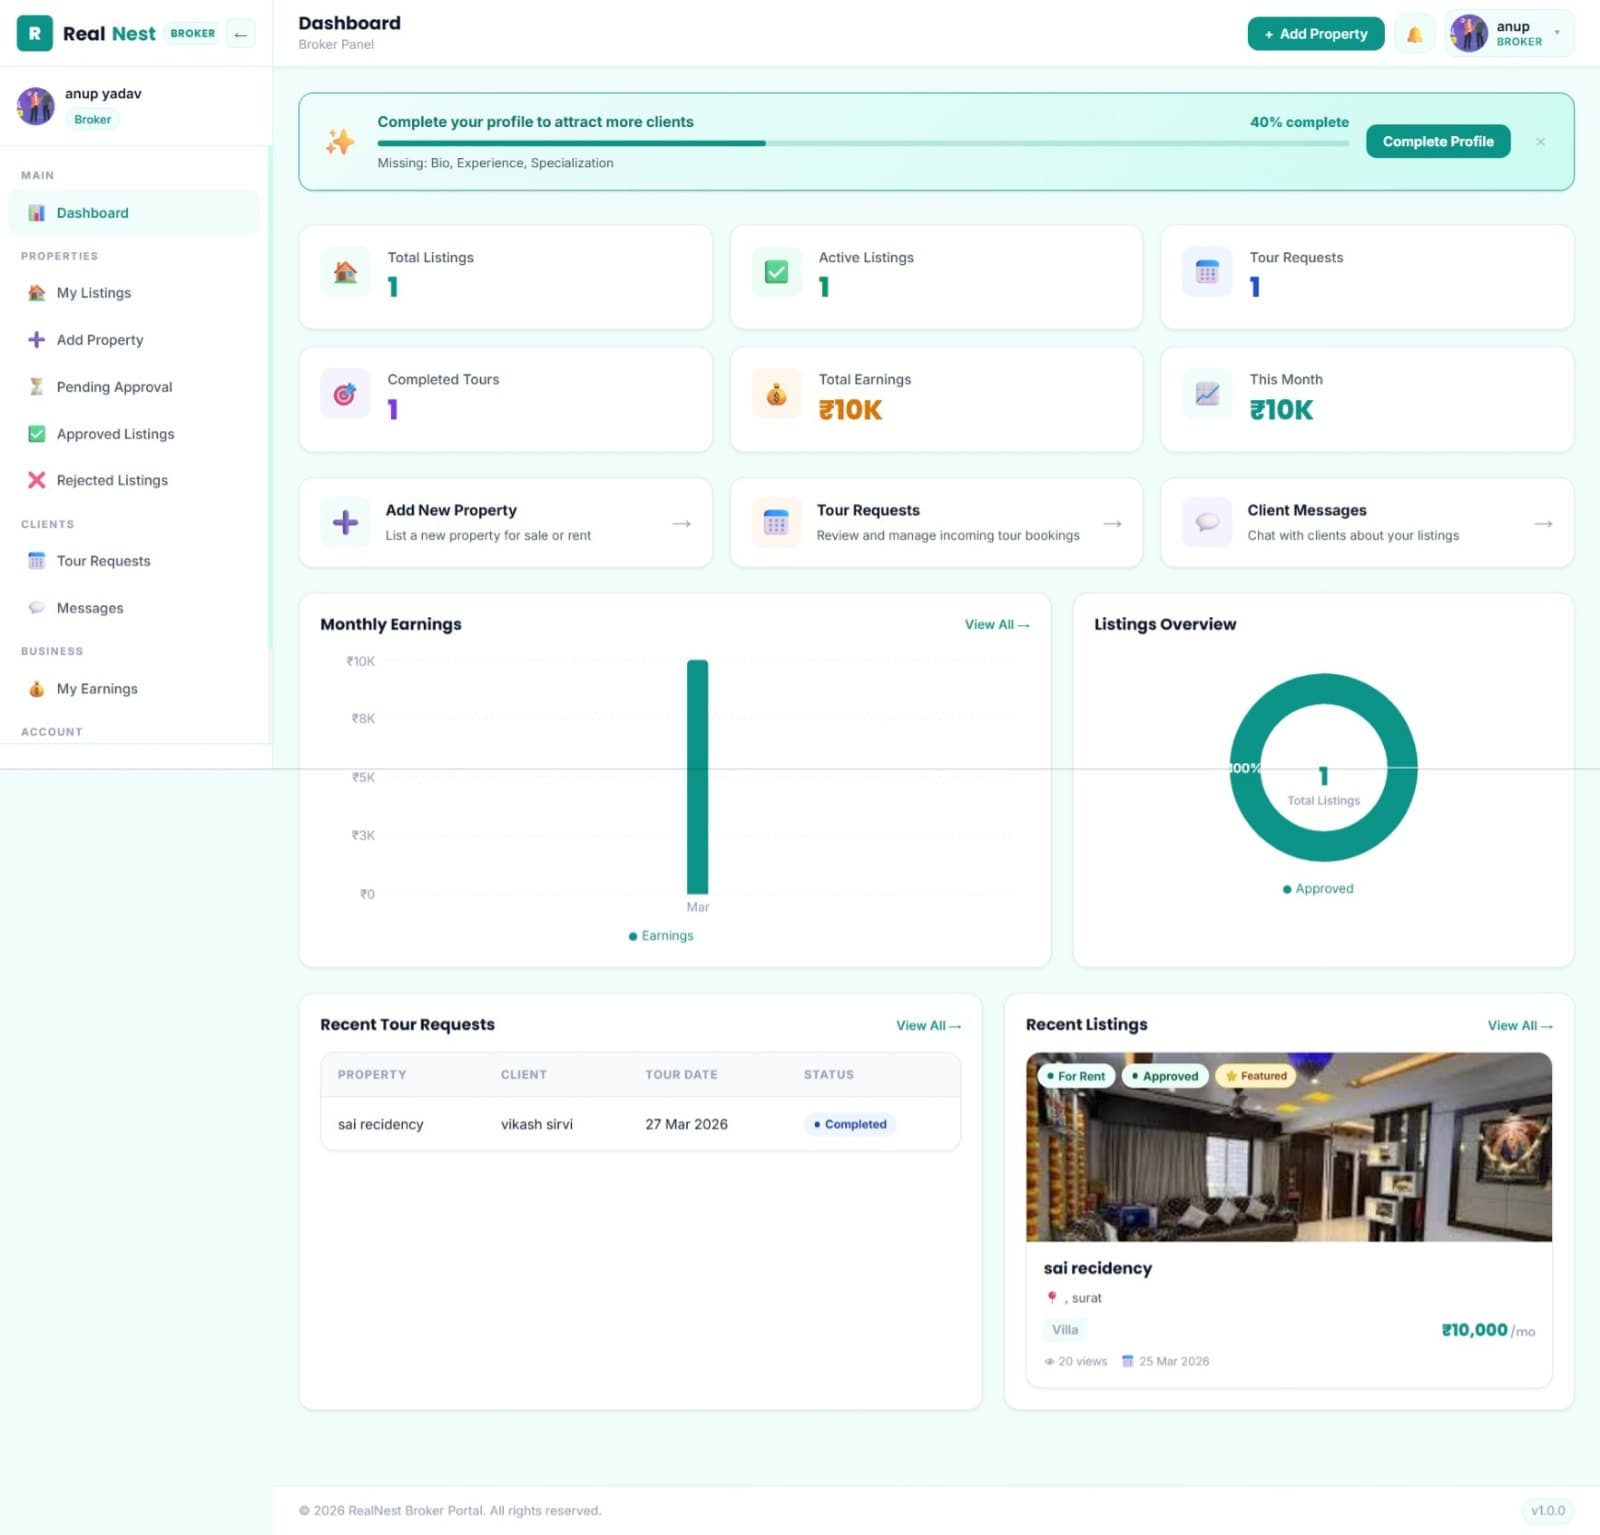Image resolution: width=1600 pixels, height=1535 pixels.
Task: Click the Active Listings checkmark icon
Action: point(776,272)
